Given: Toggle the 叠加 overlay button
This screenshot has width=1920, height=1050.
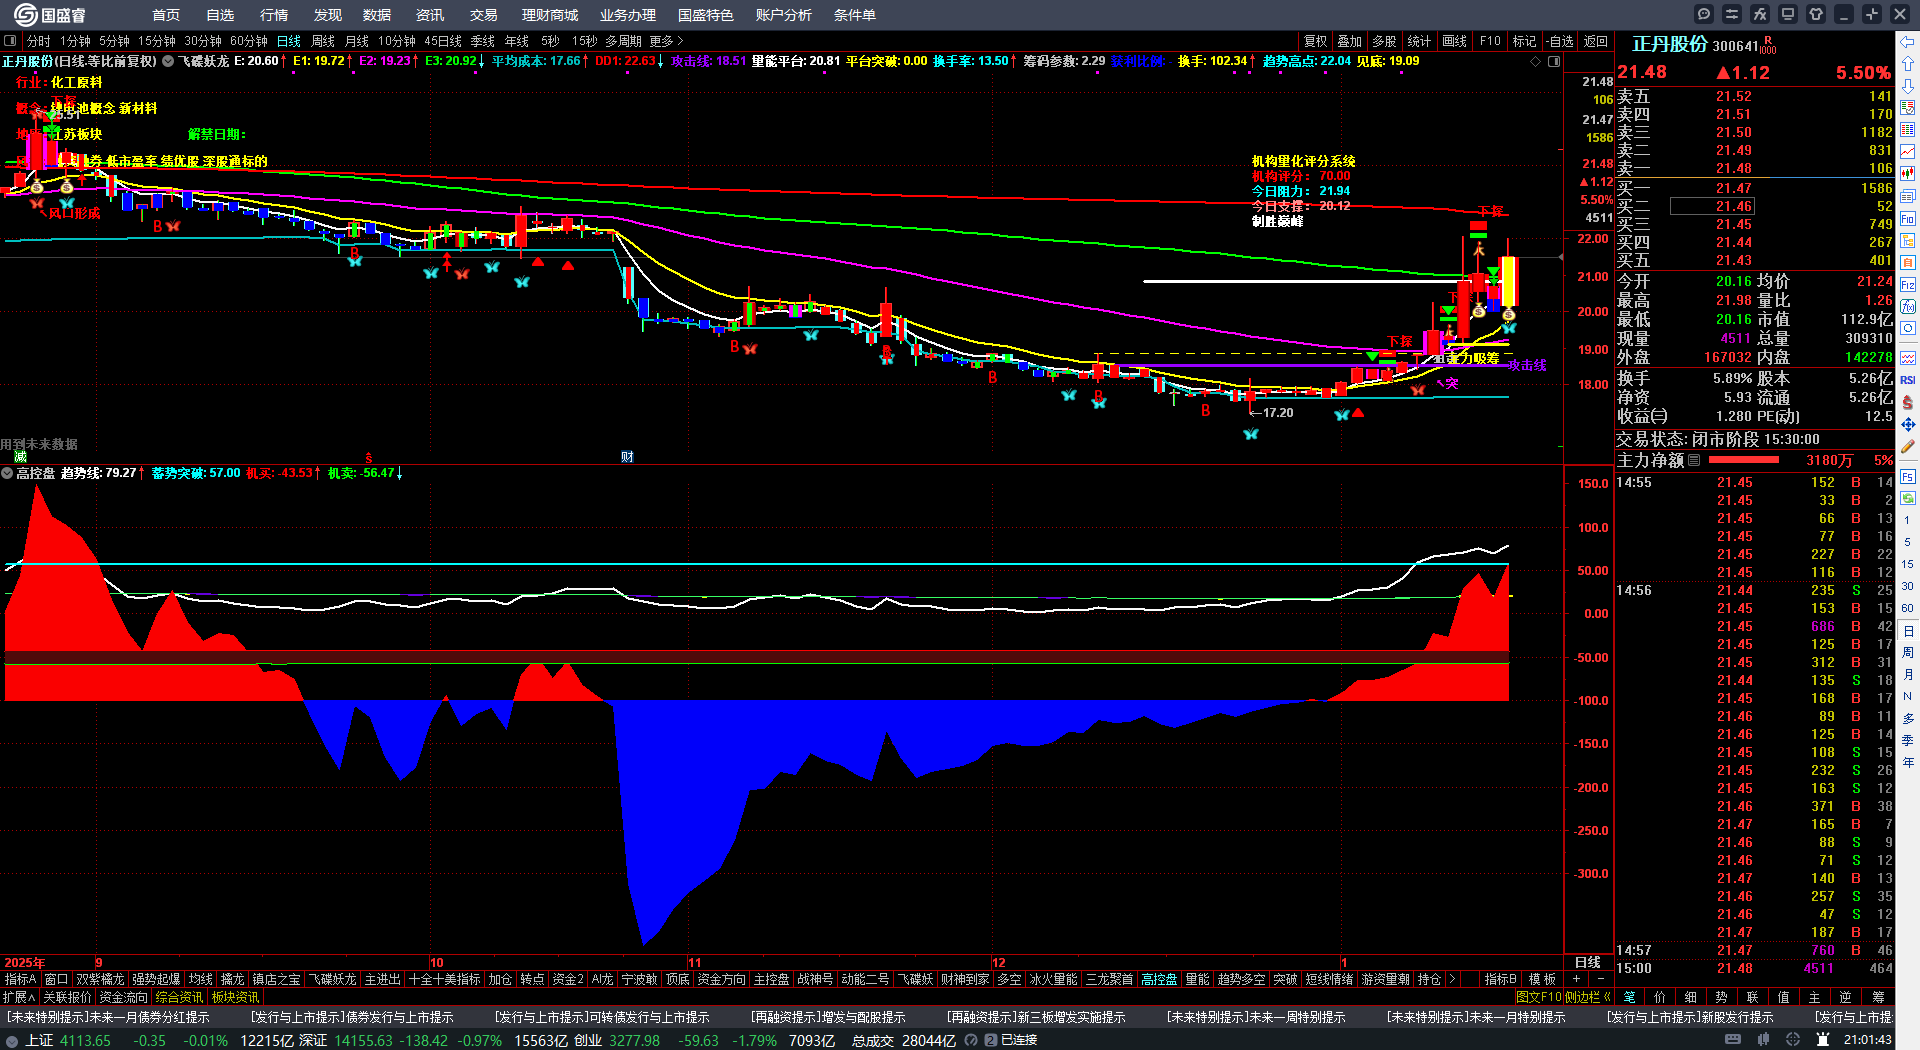Looking at the screenshot, I should (x=1350, y=41).
